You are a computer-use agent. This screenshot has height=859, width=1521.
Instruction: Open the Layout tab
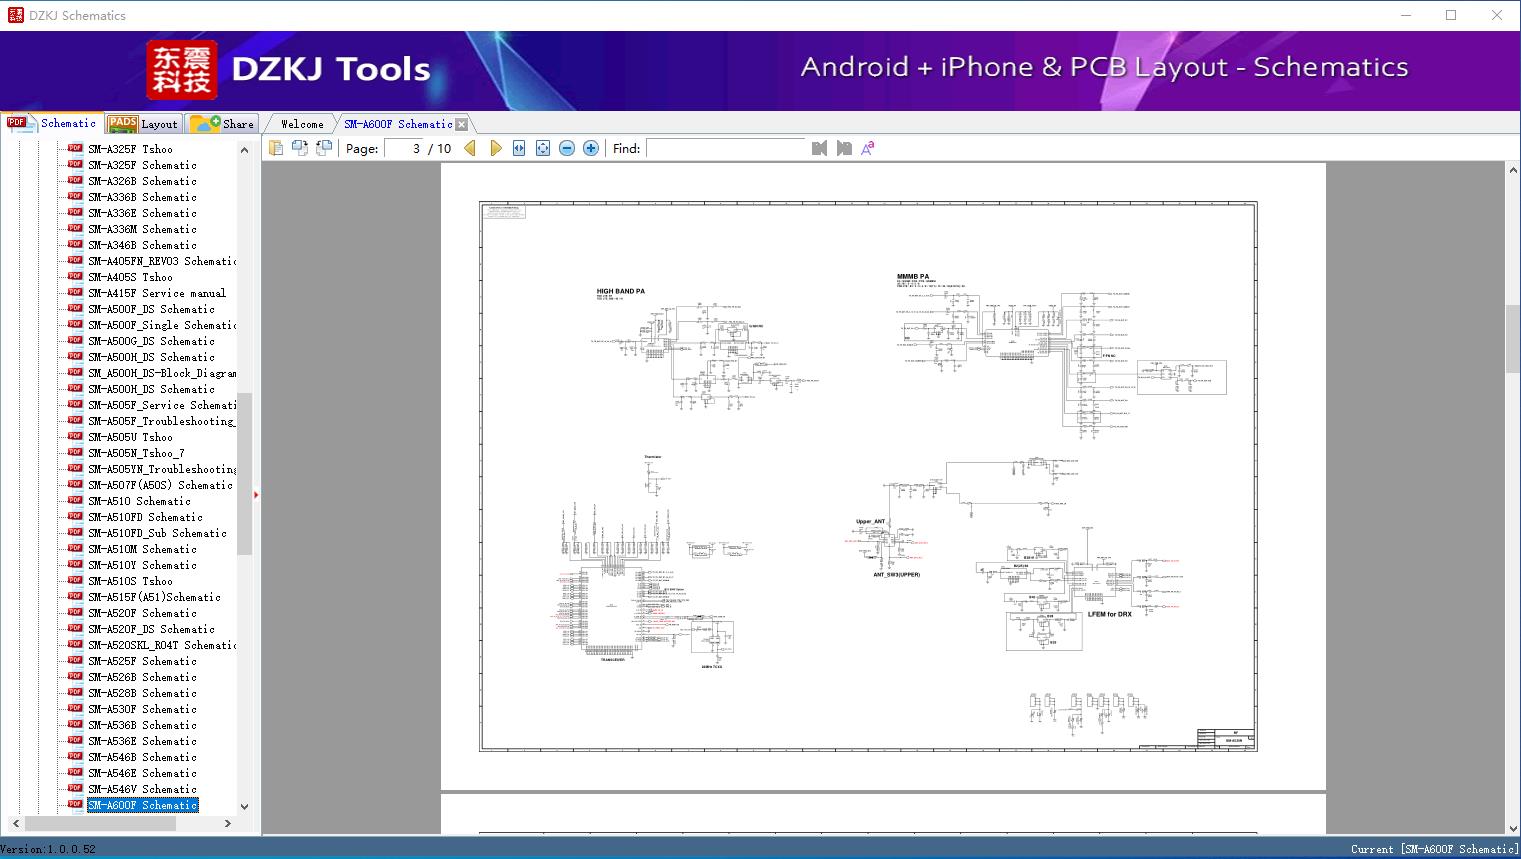coord(144,124)
